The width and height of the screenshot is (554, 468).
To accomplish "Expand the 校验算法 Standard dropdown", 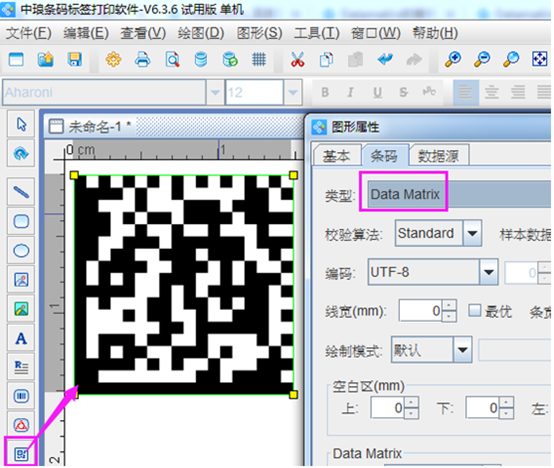I will pos(472,233).
